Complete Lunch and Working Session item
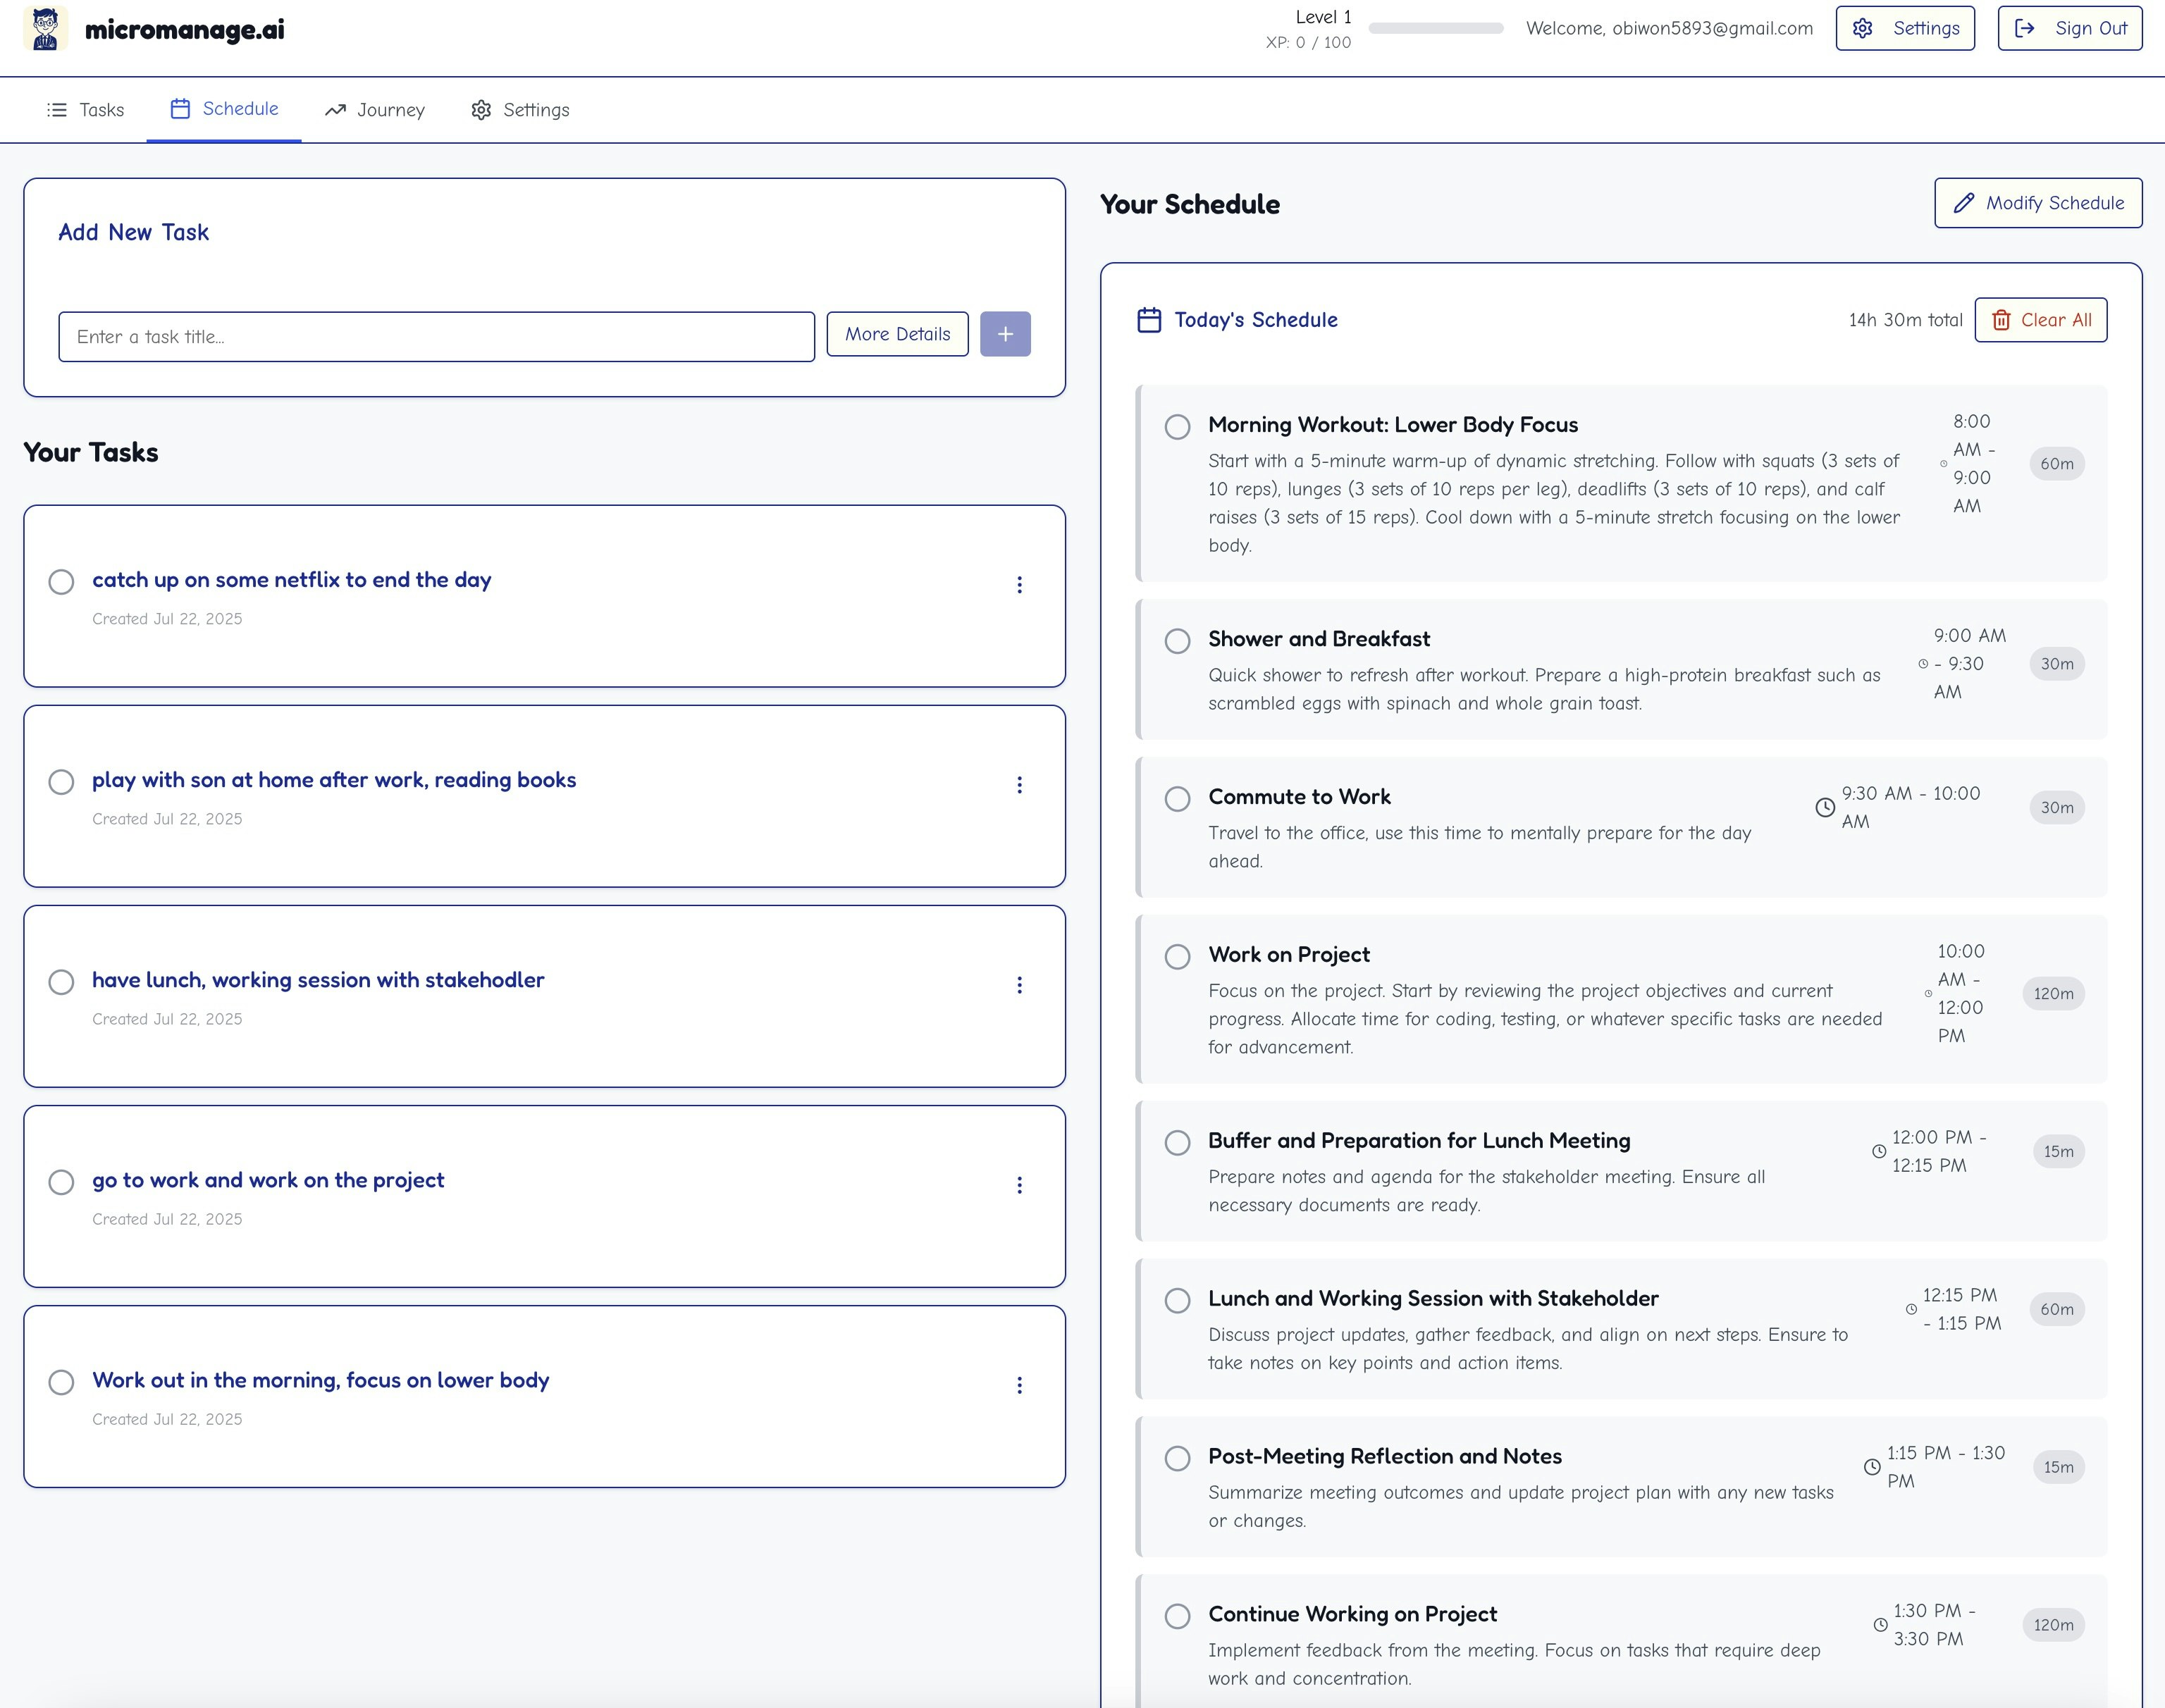Viewport: 2165px width, 1708px height. [x=1177, y=1301]
